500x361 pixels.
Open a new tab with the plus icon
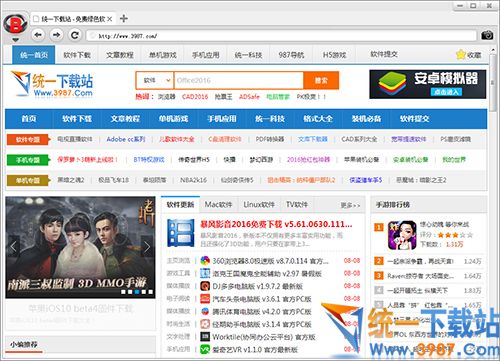click(124, 18)
